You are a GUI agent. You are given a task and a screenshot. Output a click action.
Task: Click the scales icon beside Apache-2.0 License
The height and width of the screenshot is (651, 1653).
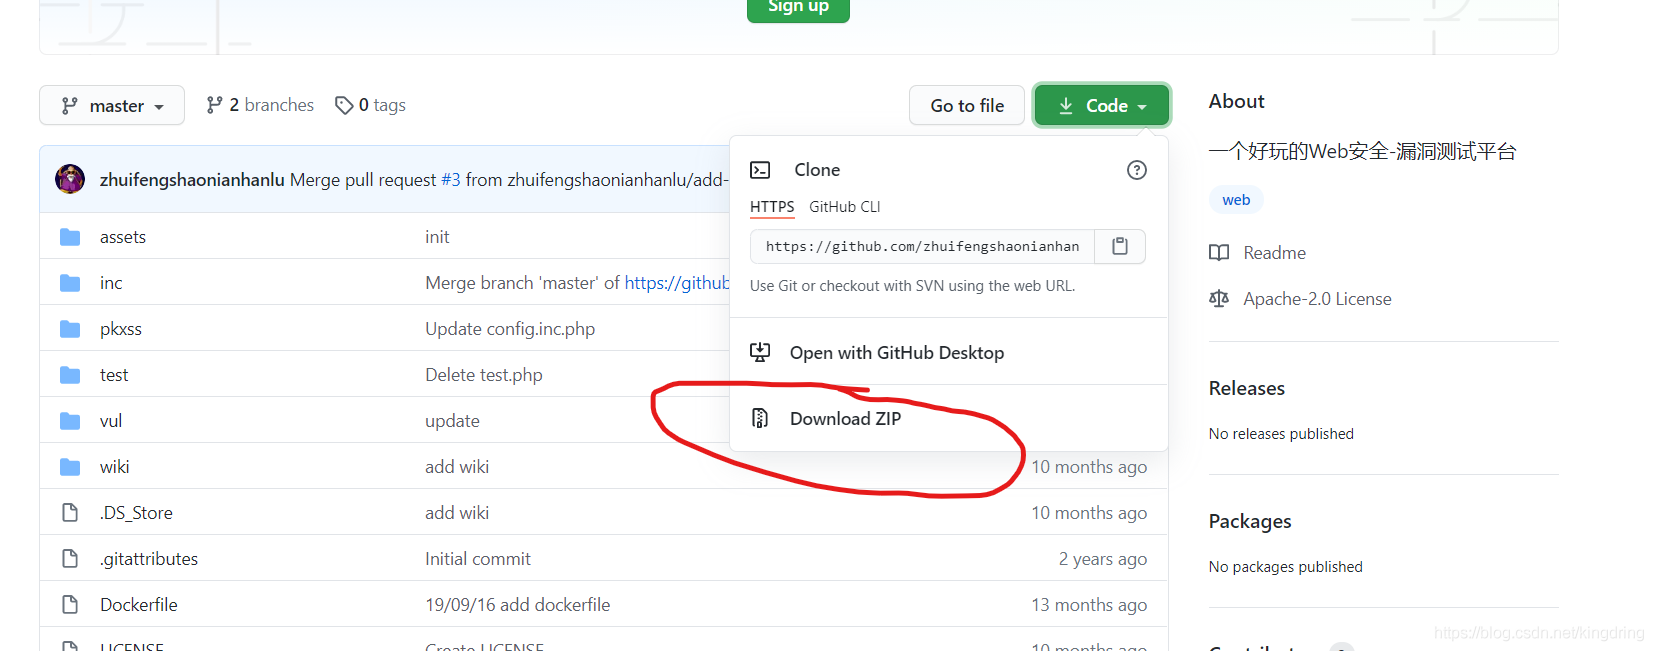click(x=1219, y=299)
